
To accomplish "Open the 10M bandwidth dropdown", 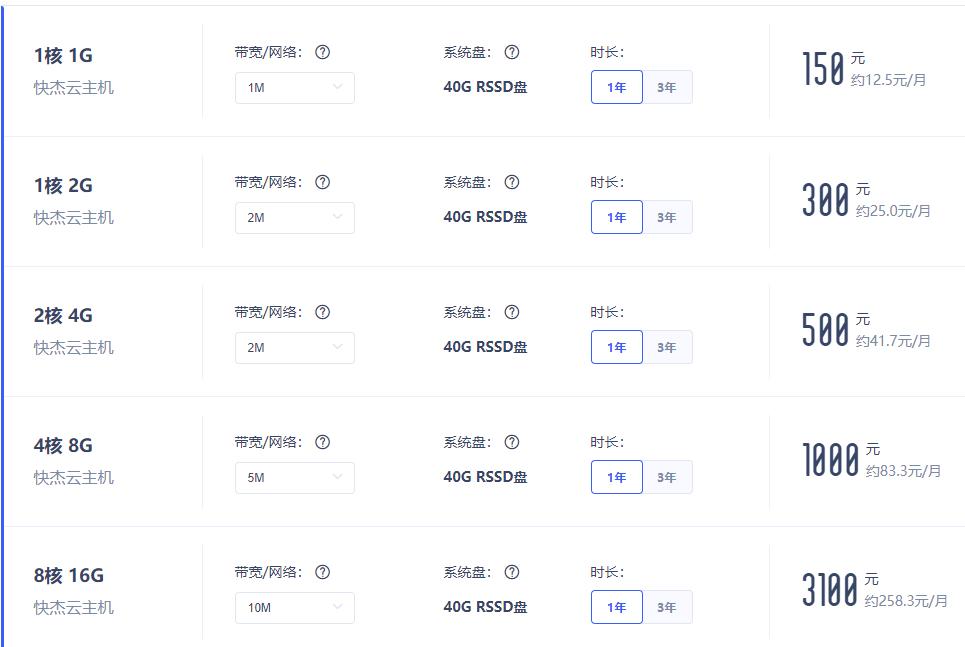I will pyautogui.click(x=295, y=607).
